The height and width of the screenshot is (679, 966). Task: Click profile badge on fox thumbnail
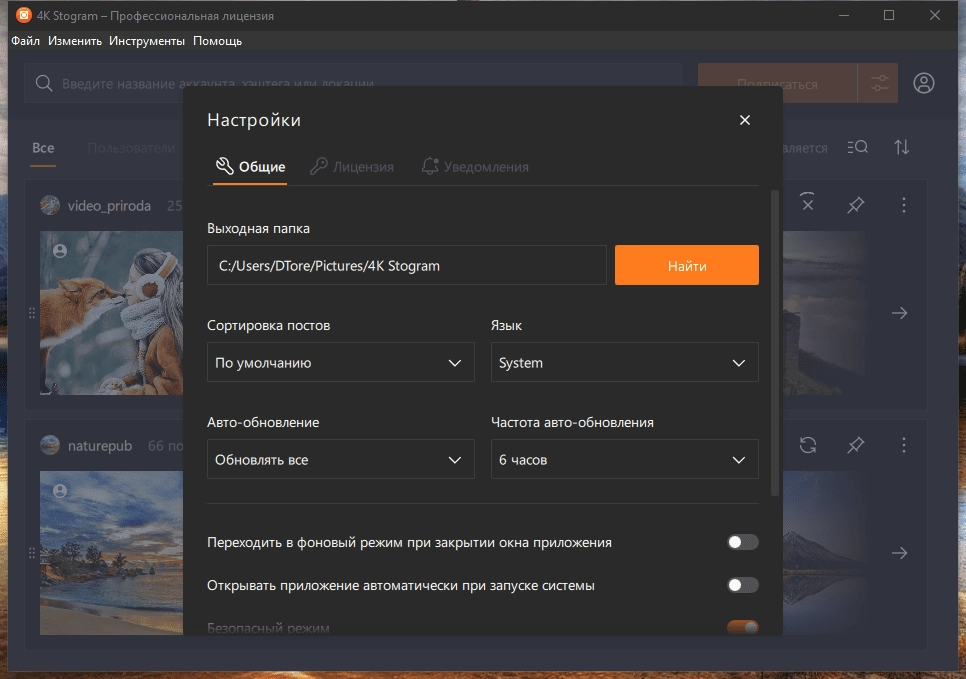[60, 251]
